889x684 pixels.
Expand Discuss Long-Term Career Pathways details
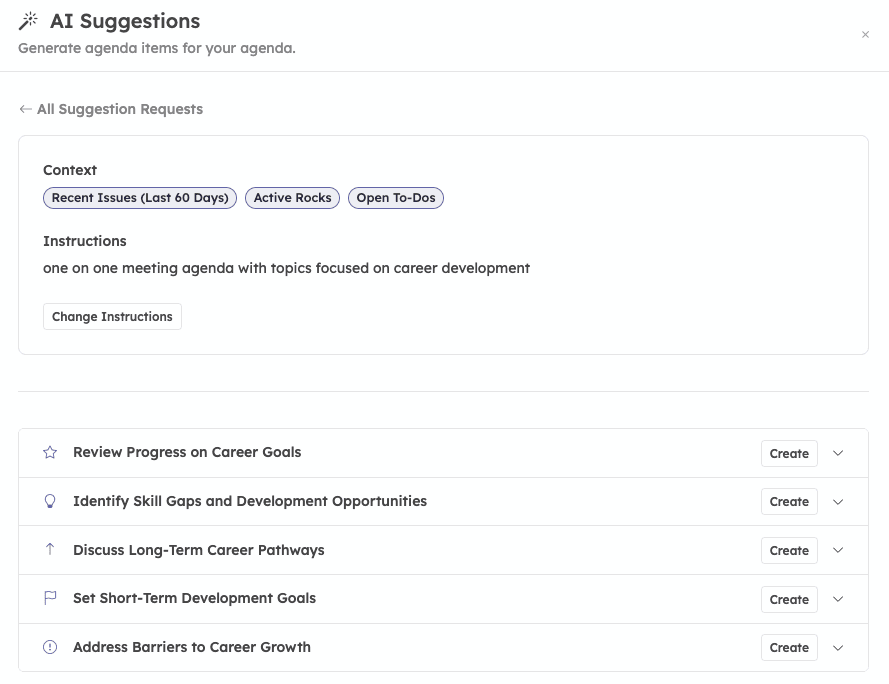838,550
